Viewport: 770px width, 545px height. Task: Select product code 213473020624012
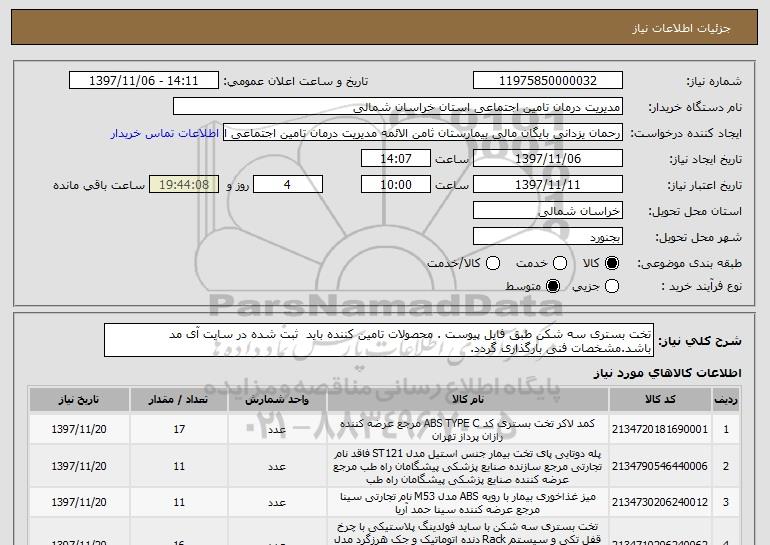[x=660, y=502]
